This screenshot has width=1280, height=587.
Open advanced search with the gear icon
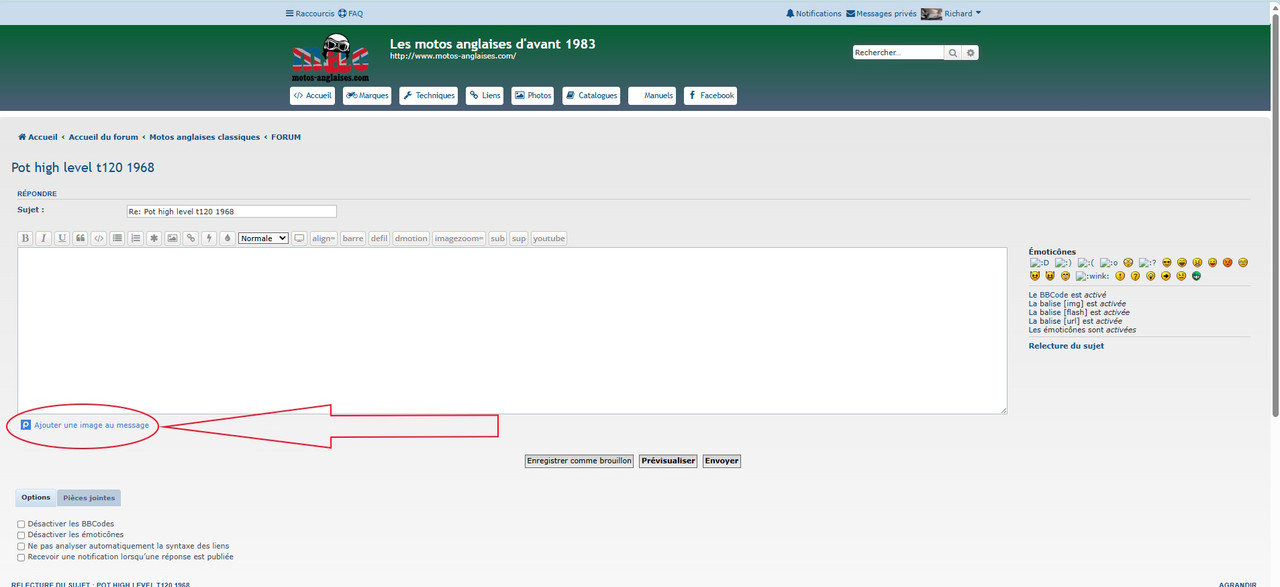tap(970, 53)
